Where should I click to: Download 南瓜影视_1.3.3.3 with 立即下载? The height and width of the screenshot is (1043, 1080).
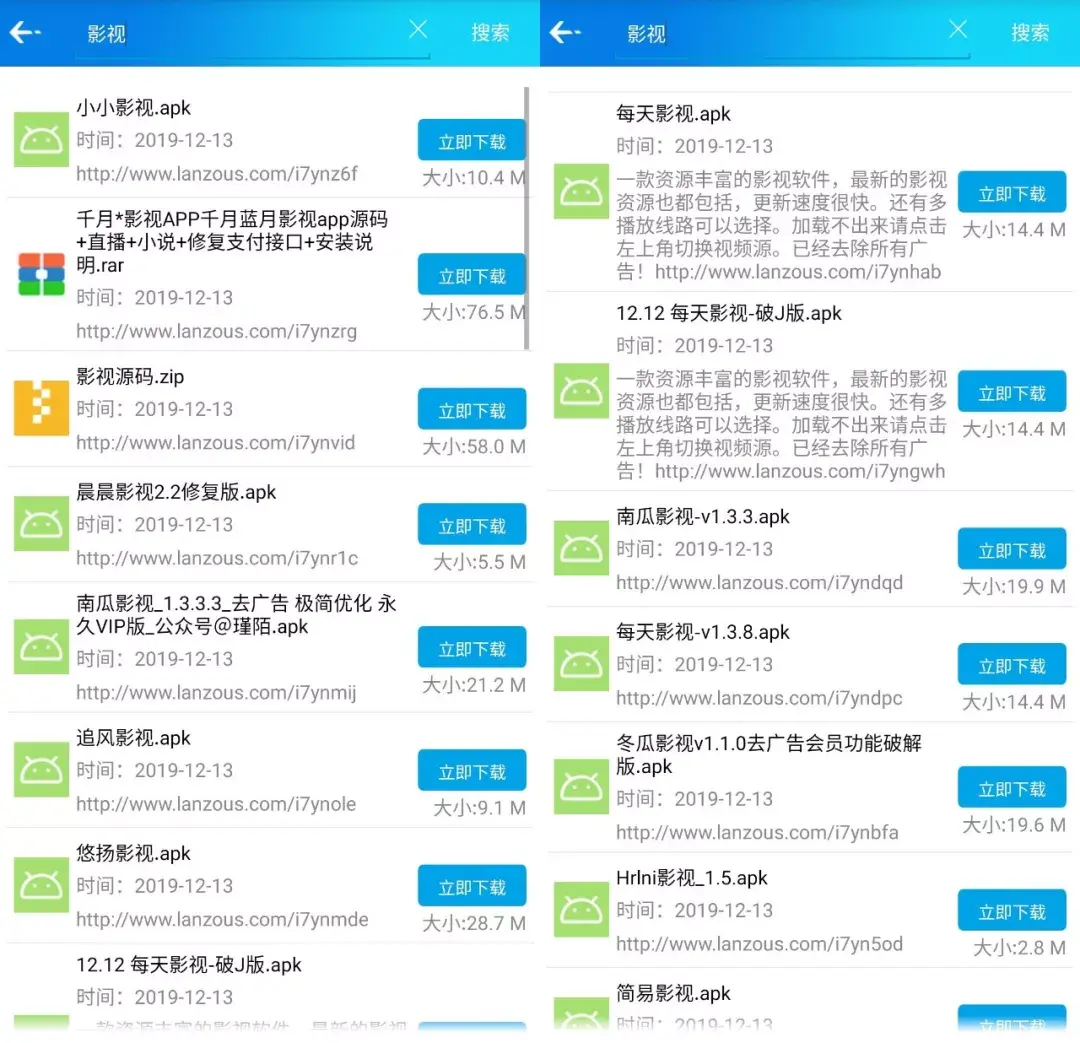pyautogui.click(x=472, y=647)
